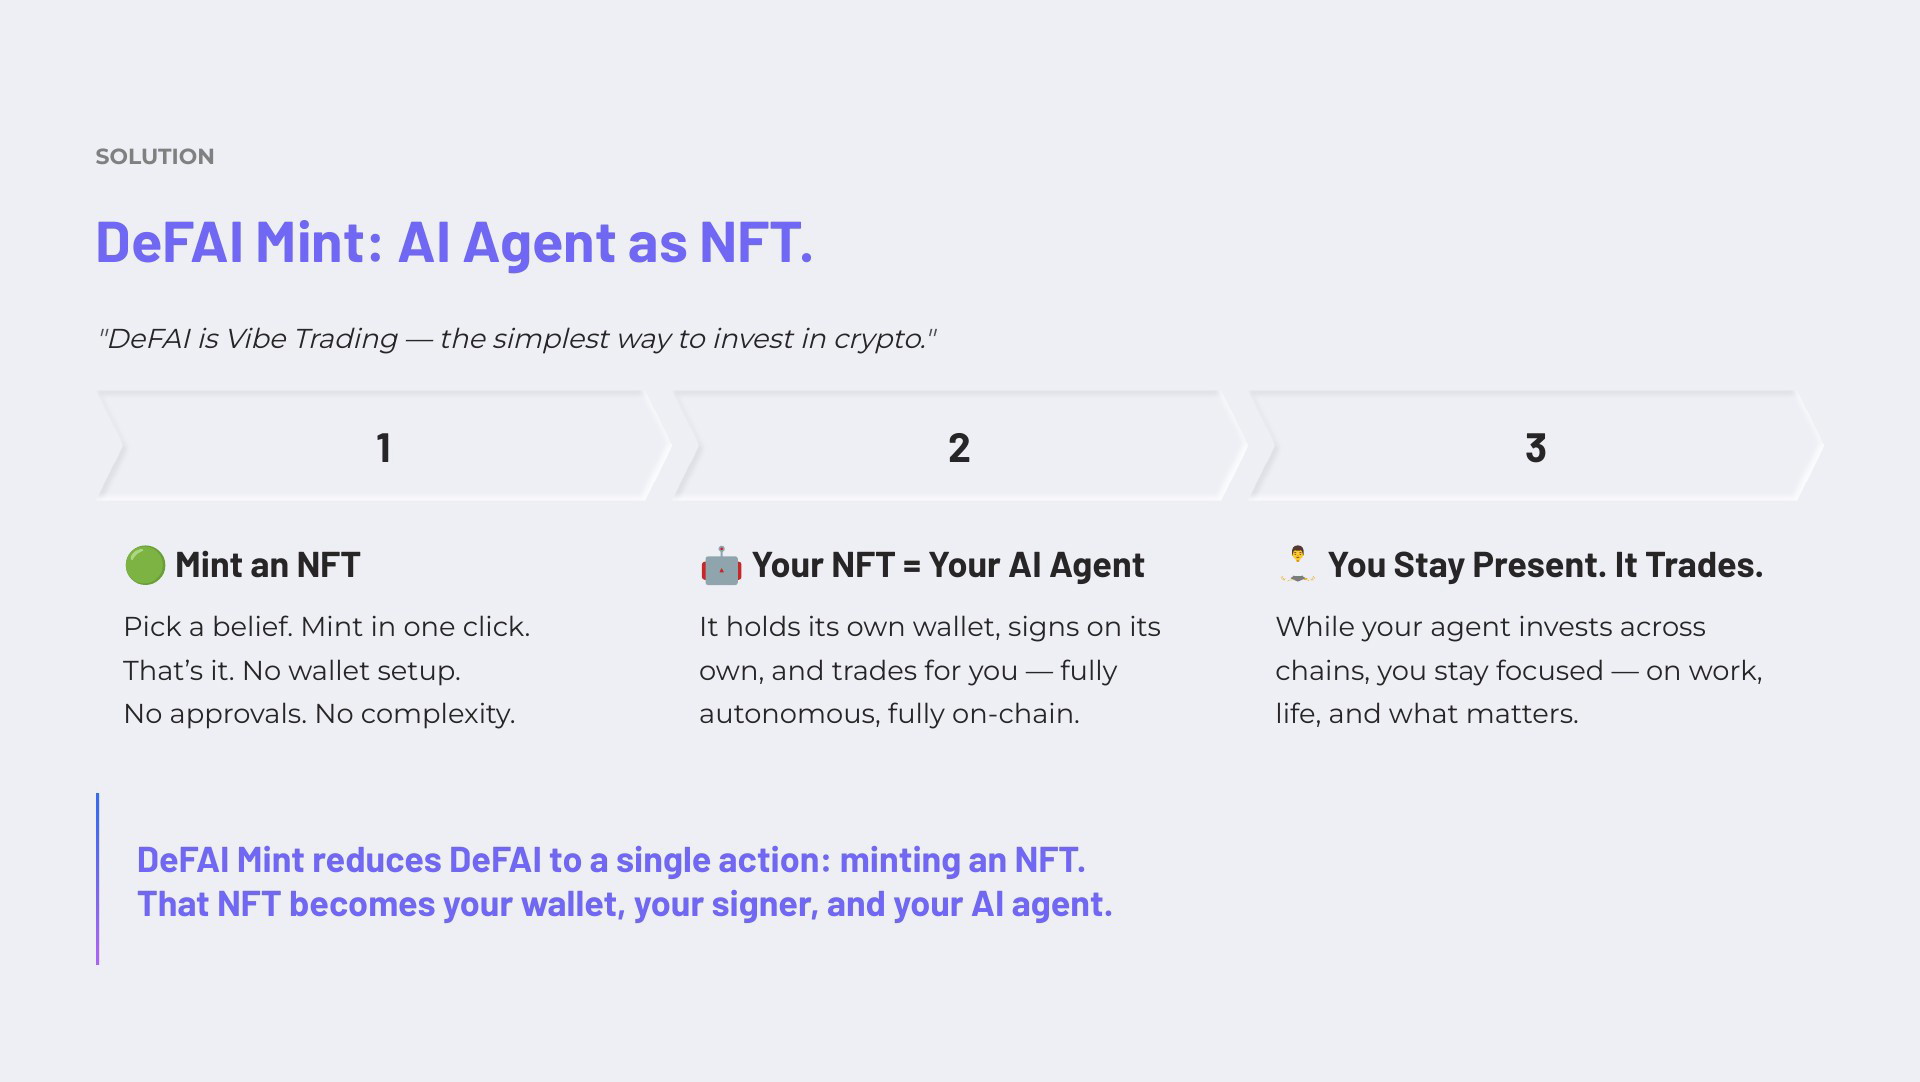
Task: Click the reduces DeFAI to single action line
Action: pos(611,860)
